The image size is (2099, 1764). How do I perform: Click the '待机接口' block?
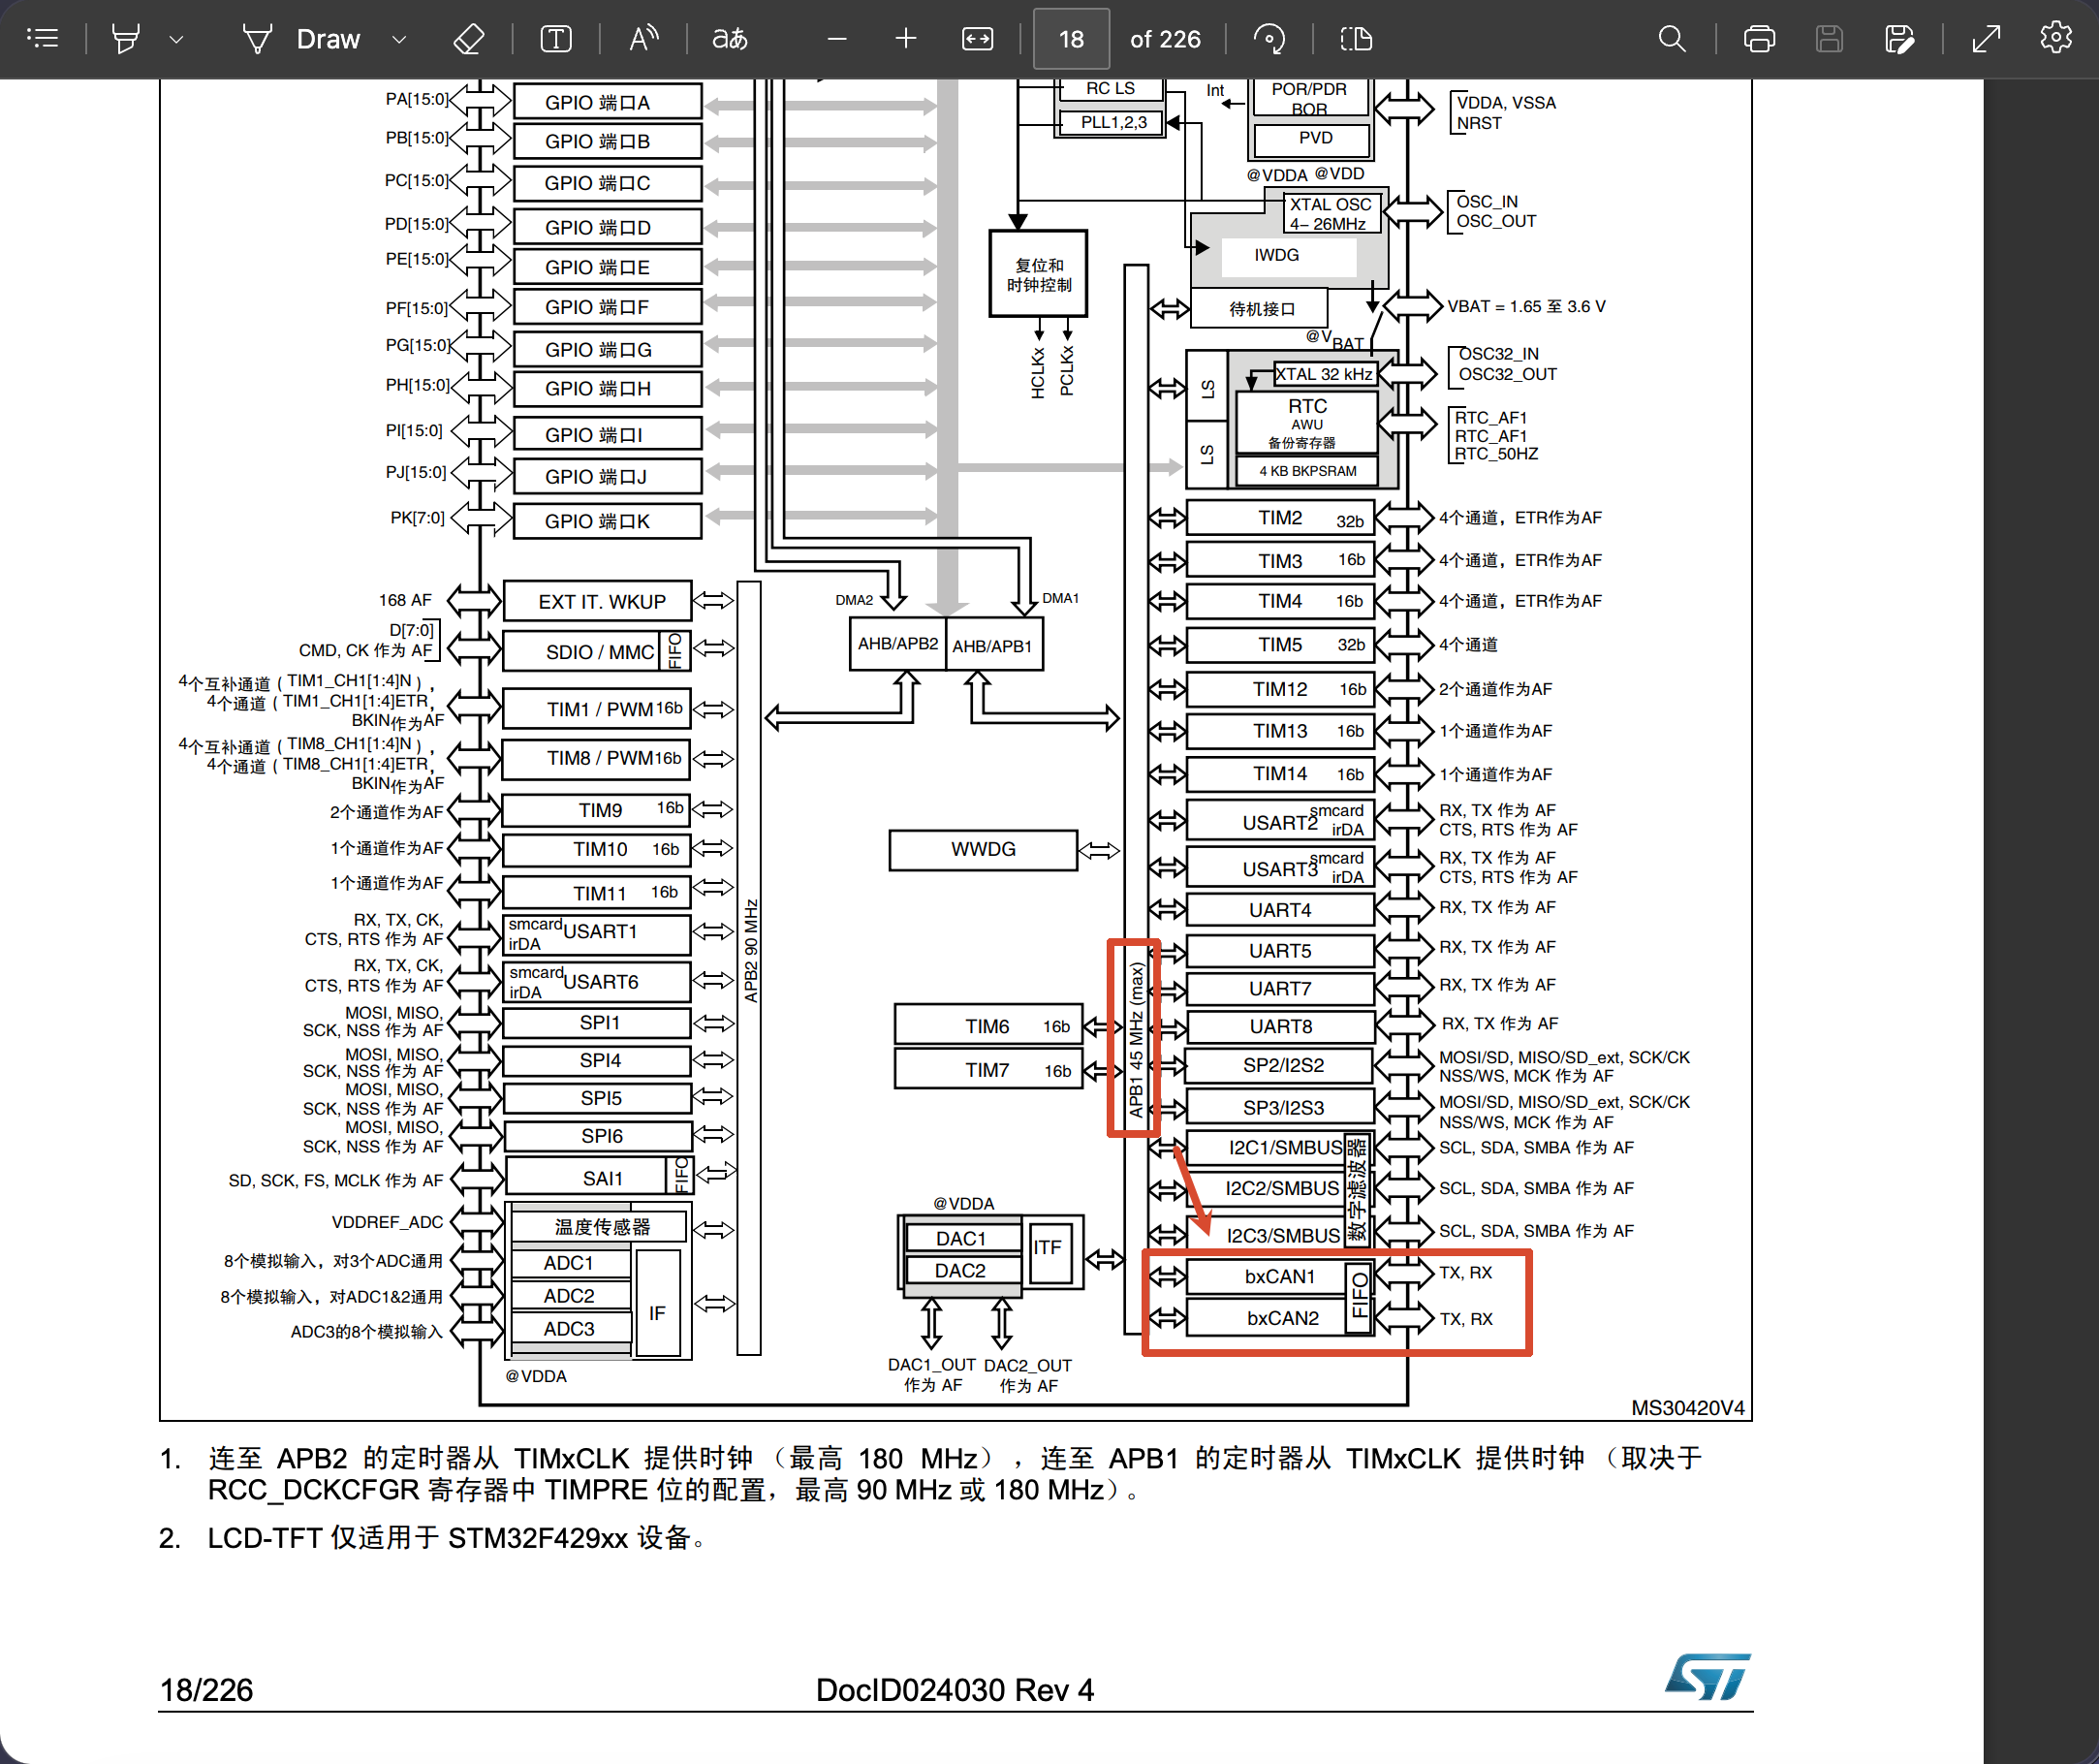pos(1259,309)
